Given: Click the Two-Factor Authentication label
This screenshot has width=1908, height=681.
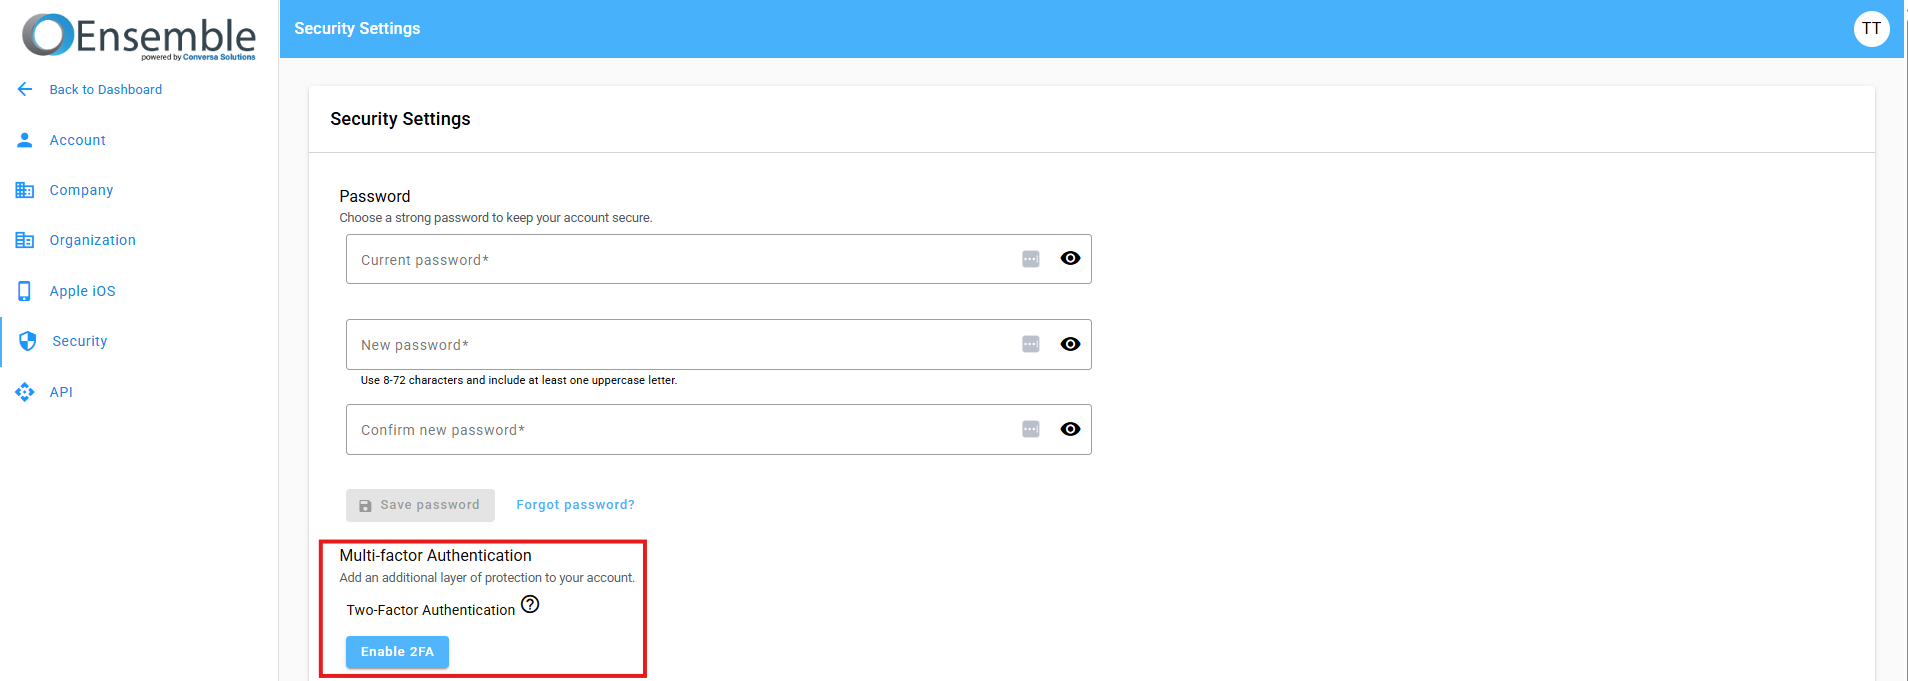Looking at the screenshot, I should coord(430,610).
